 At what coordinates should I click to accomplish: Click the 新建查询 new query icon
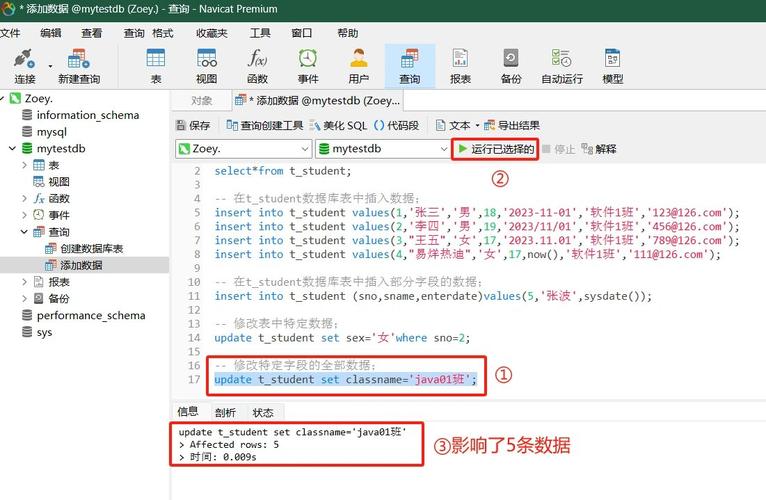tap(79, 66)
